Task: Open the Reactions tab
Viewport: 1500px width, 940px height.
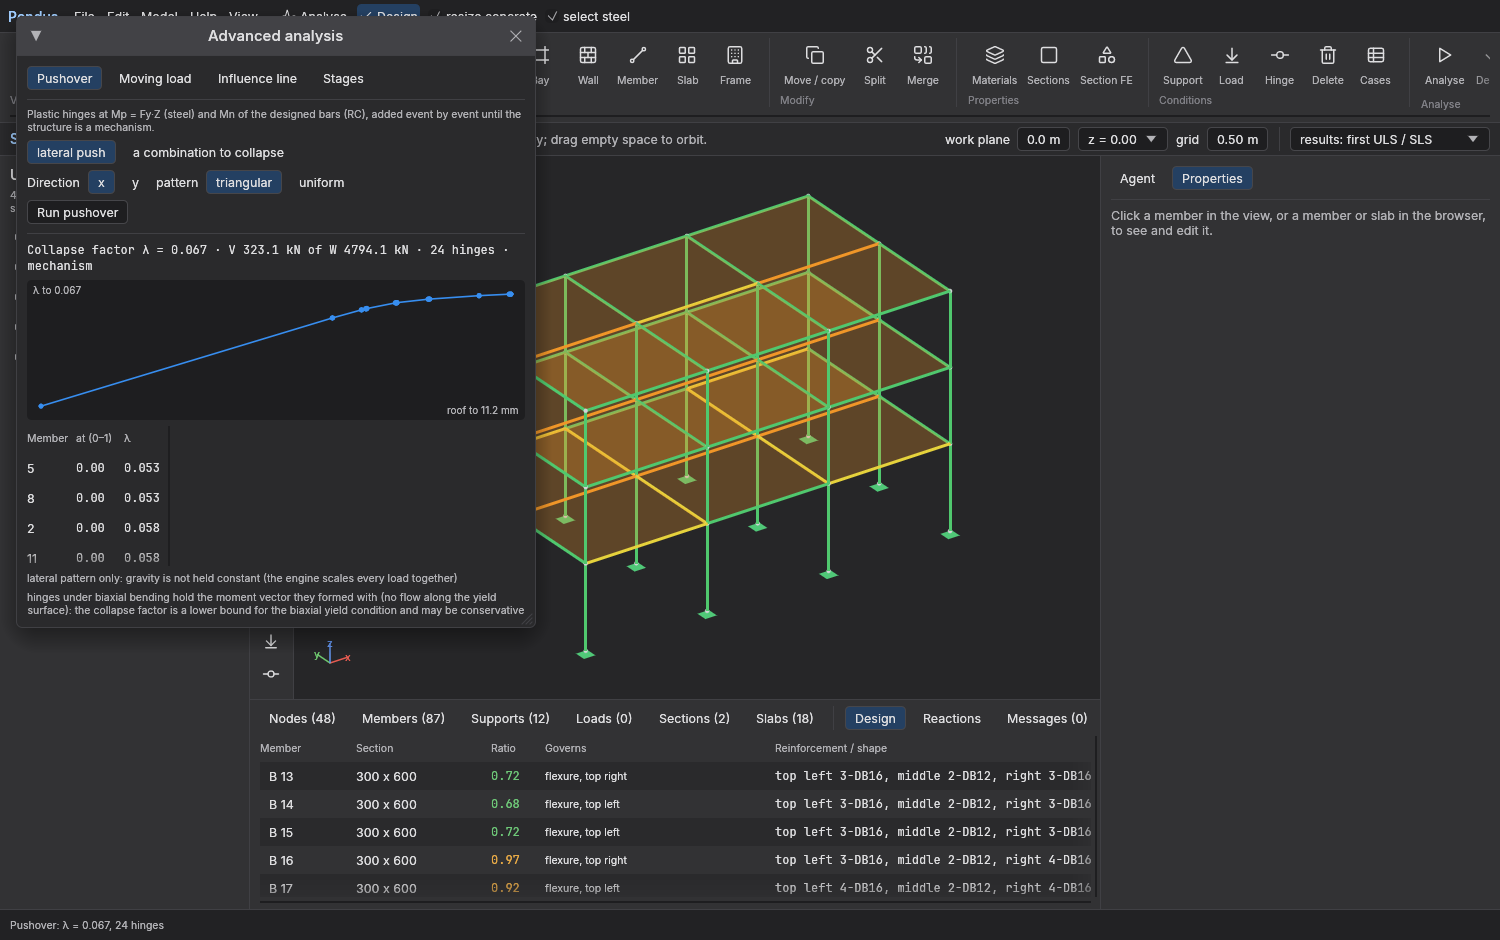Action: pyautogui.click(x=951, y=719)
